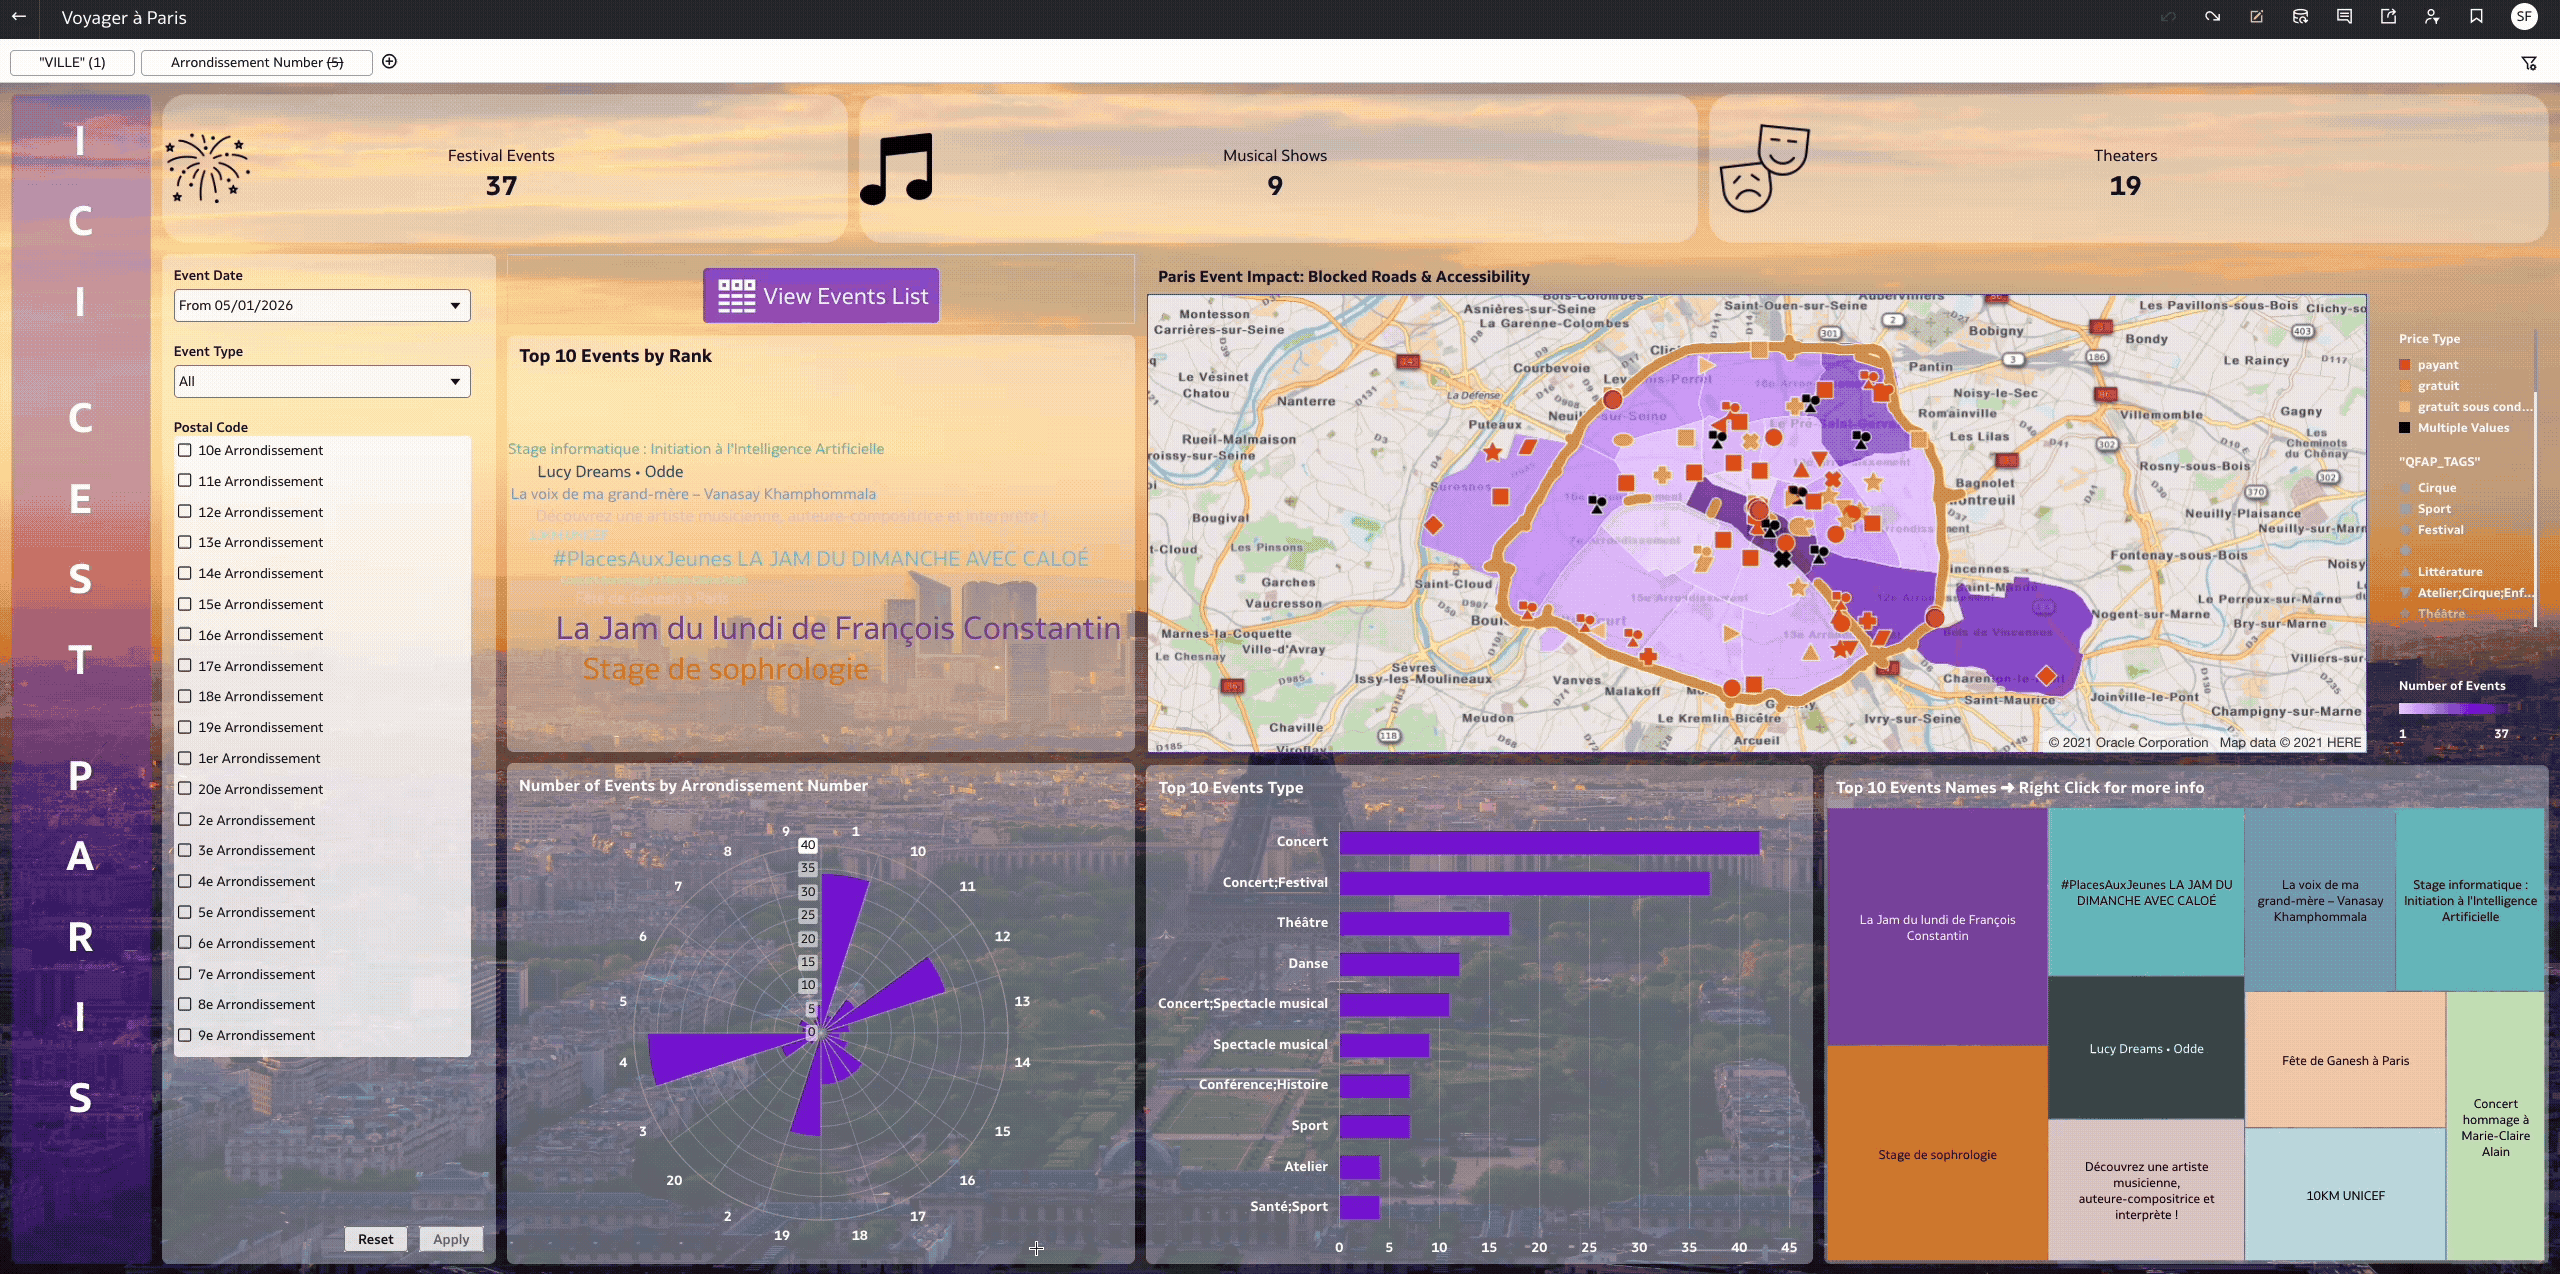Click the bookmark icon in header
This screenshot has width=2560, height=1274.
click(x=2476, y=17)
